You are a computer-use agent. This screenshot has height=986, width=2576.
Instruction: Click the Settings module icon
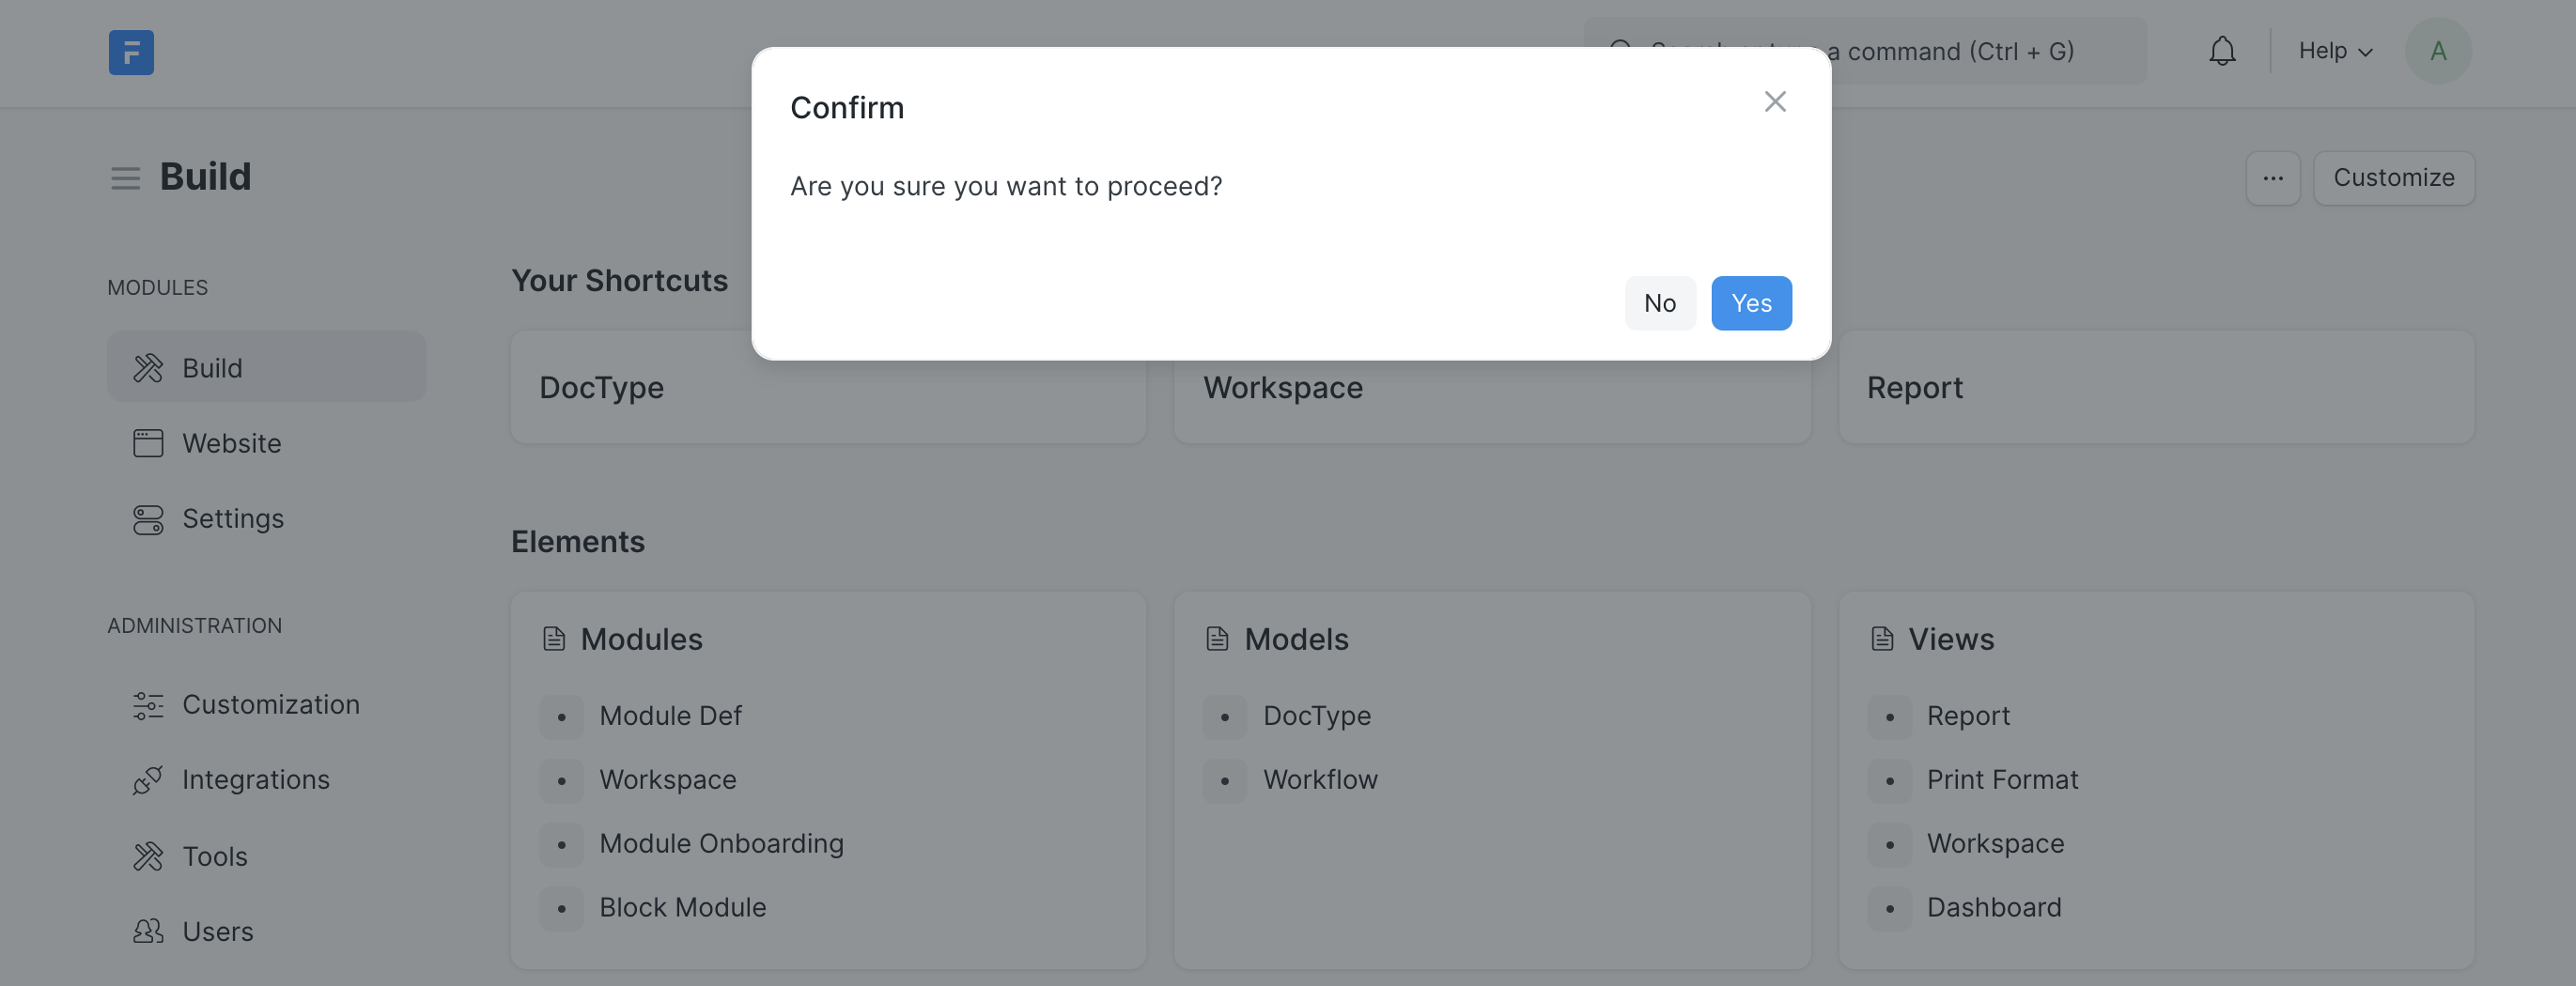click(x=148, y=519)
